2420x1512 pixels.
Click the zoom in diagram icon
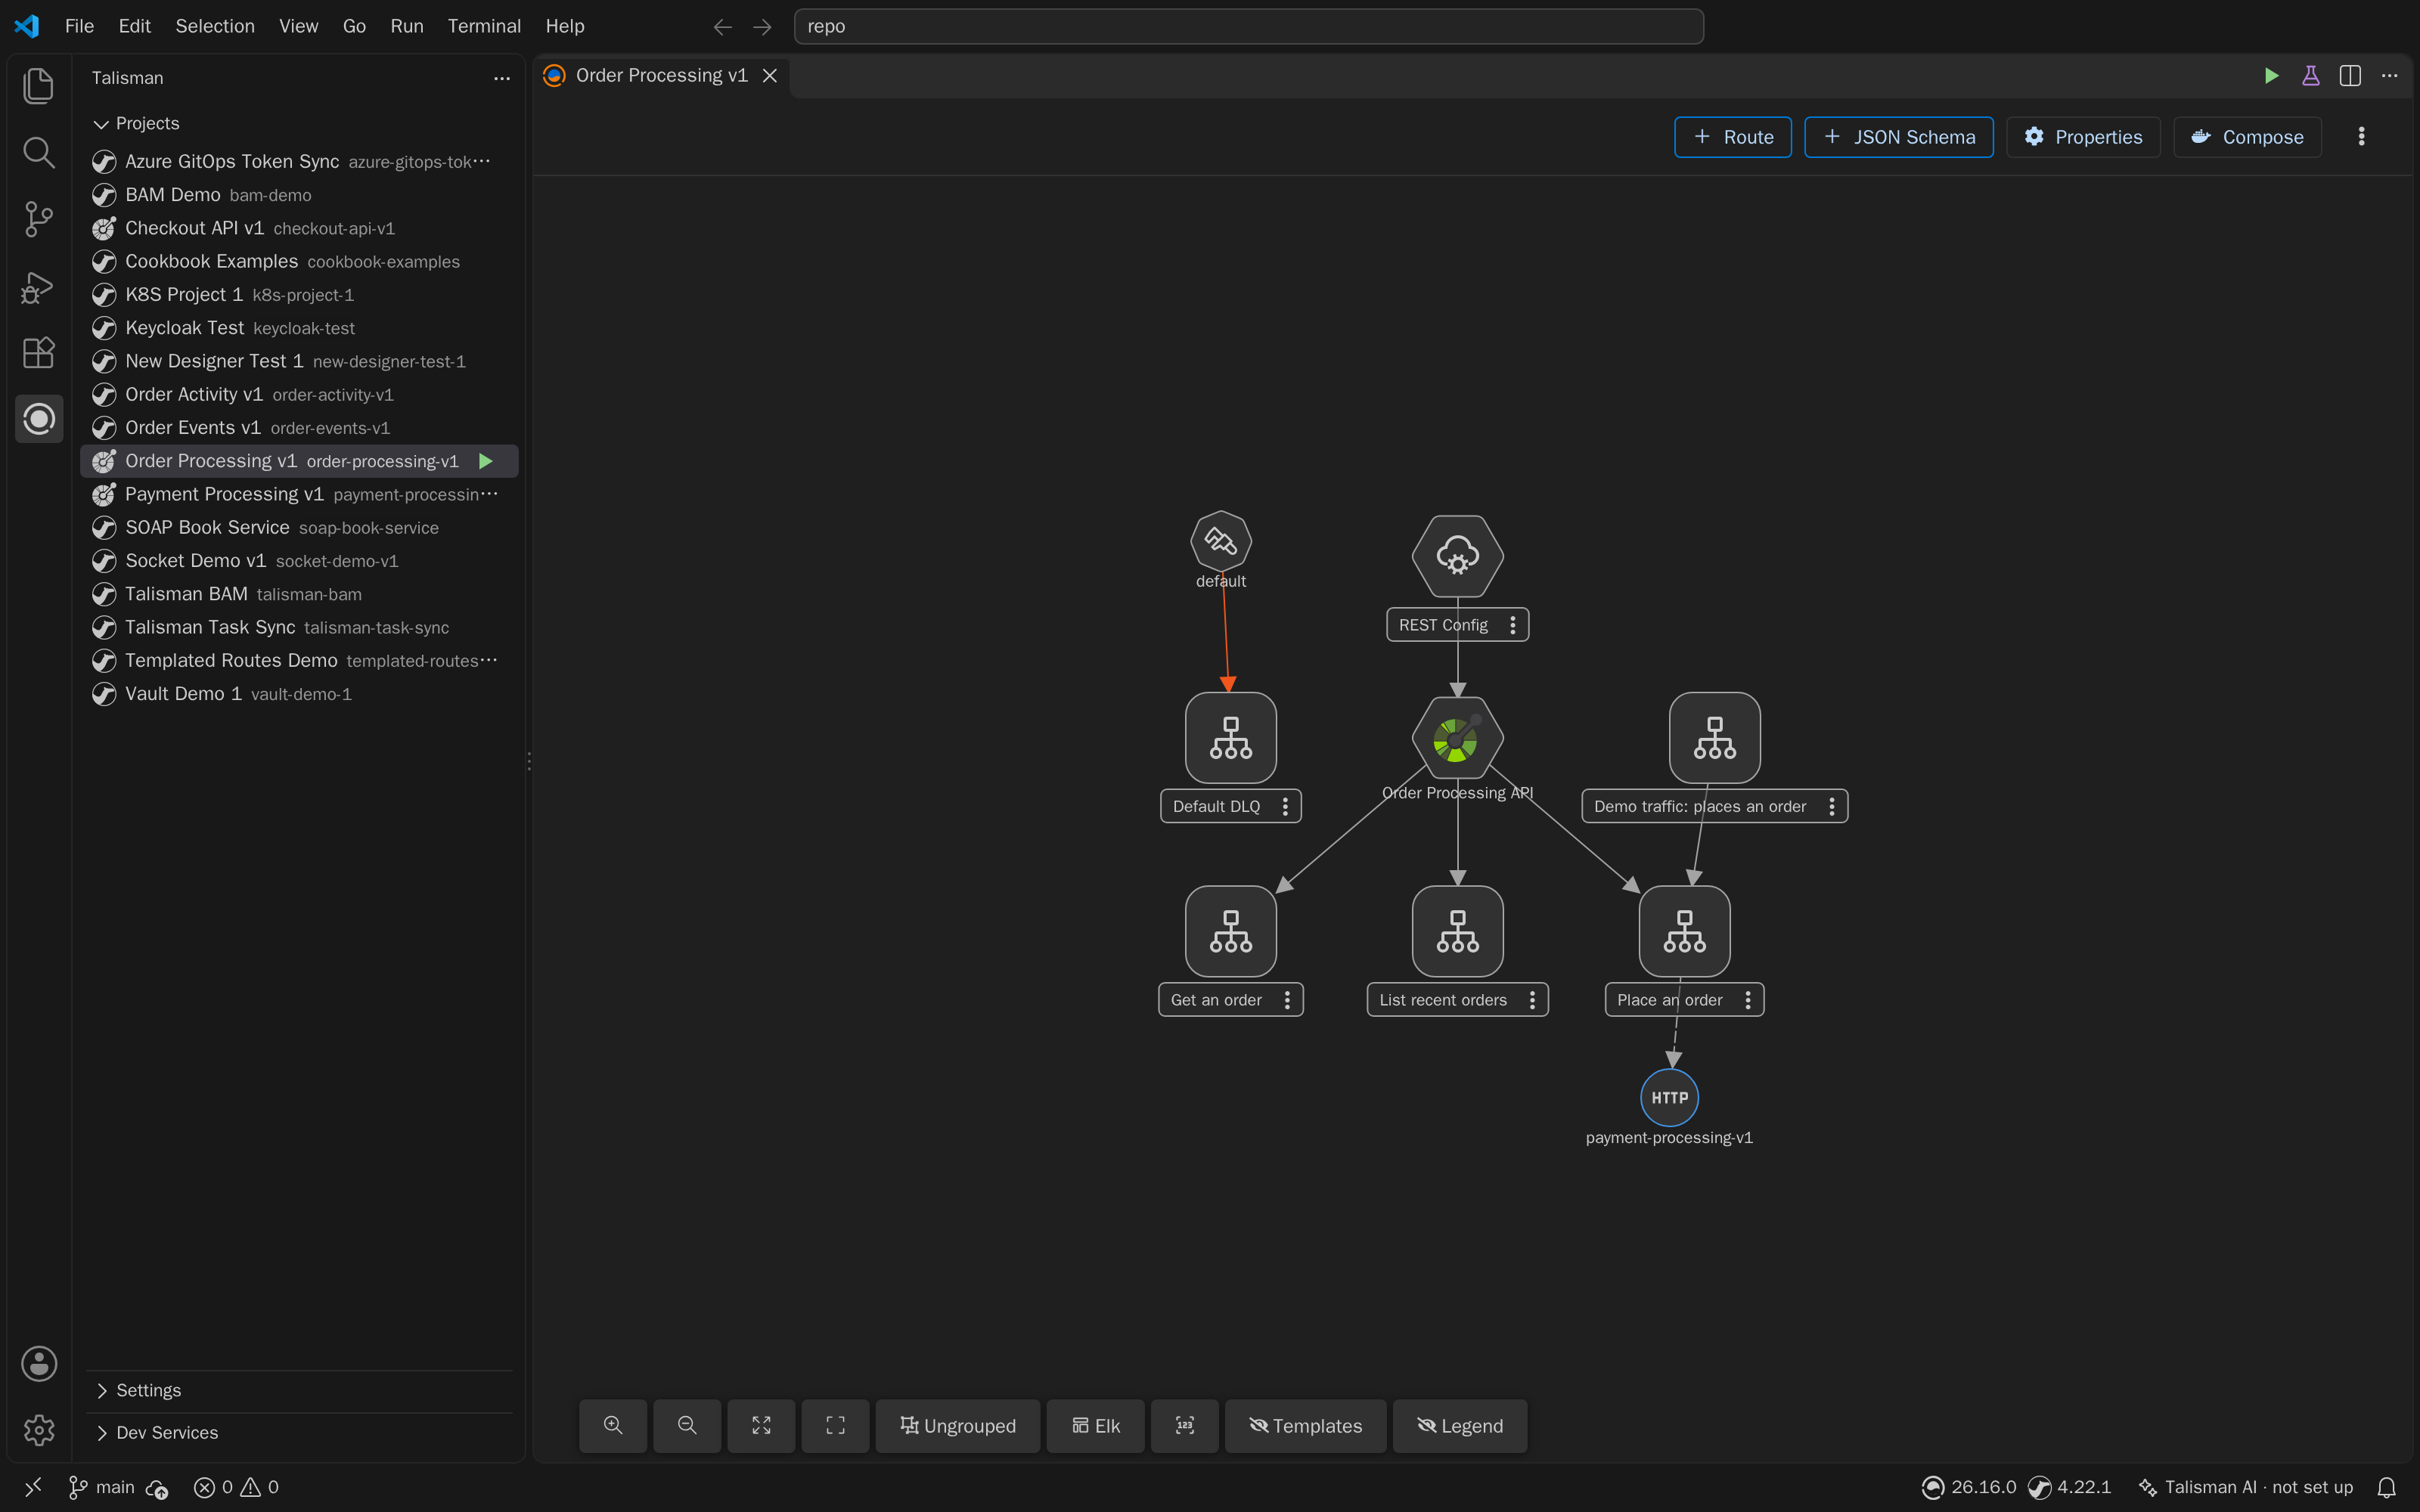click(613, 1425)
